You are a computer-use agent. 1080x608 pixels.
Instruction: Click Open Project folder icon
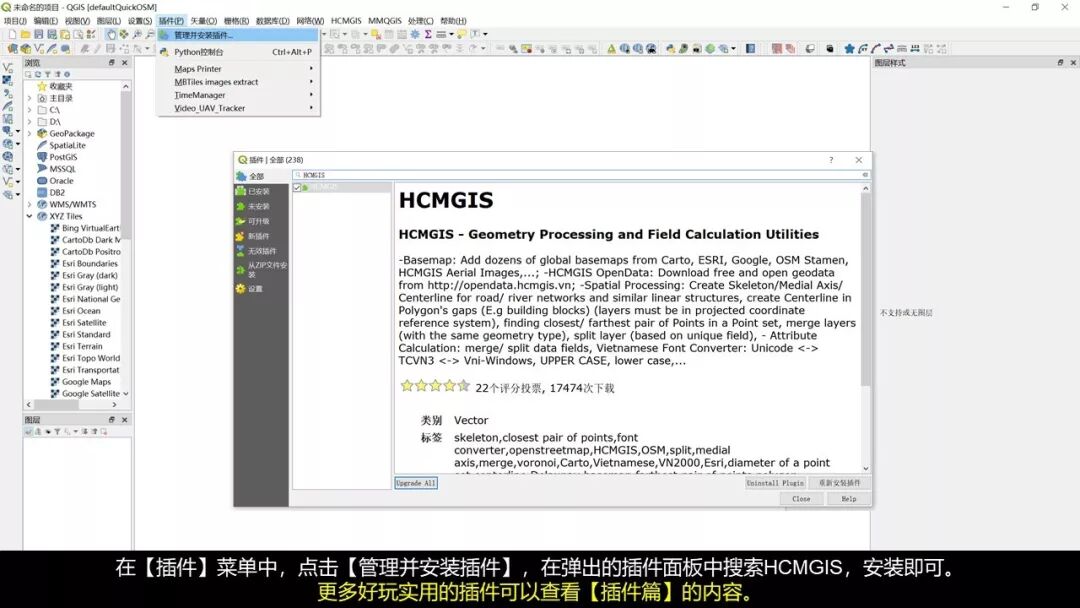click(25, 34)
